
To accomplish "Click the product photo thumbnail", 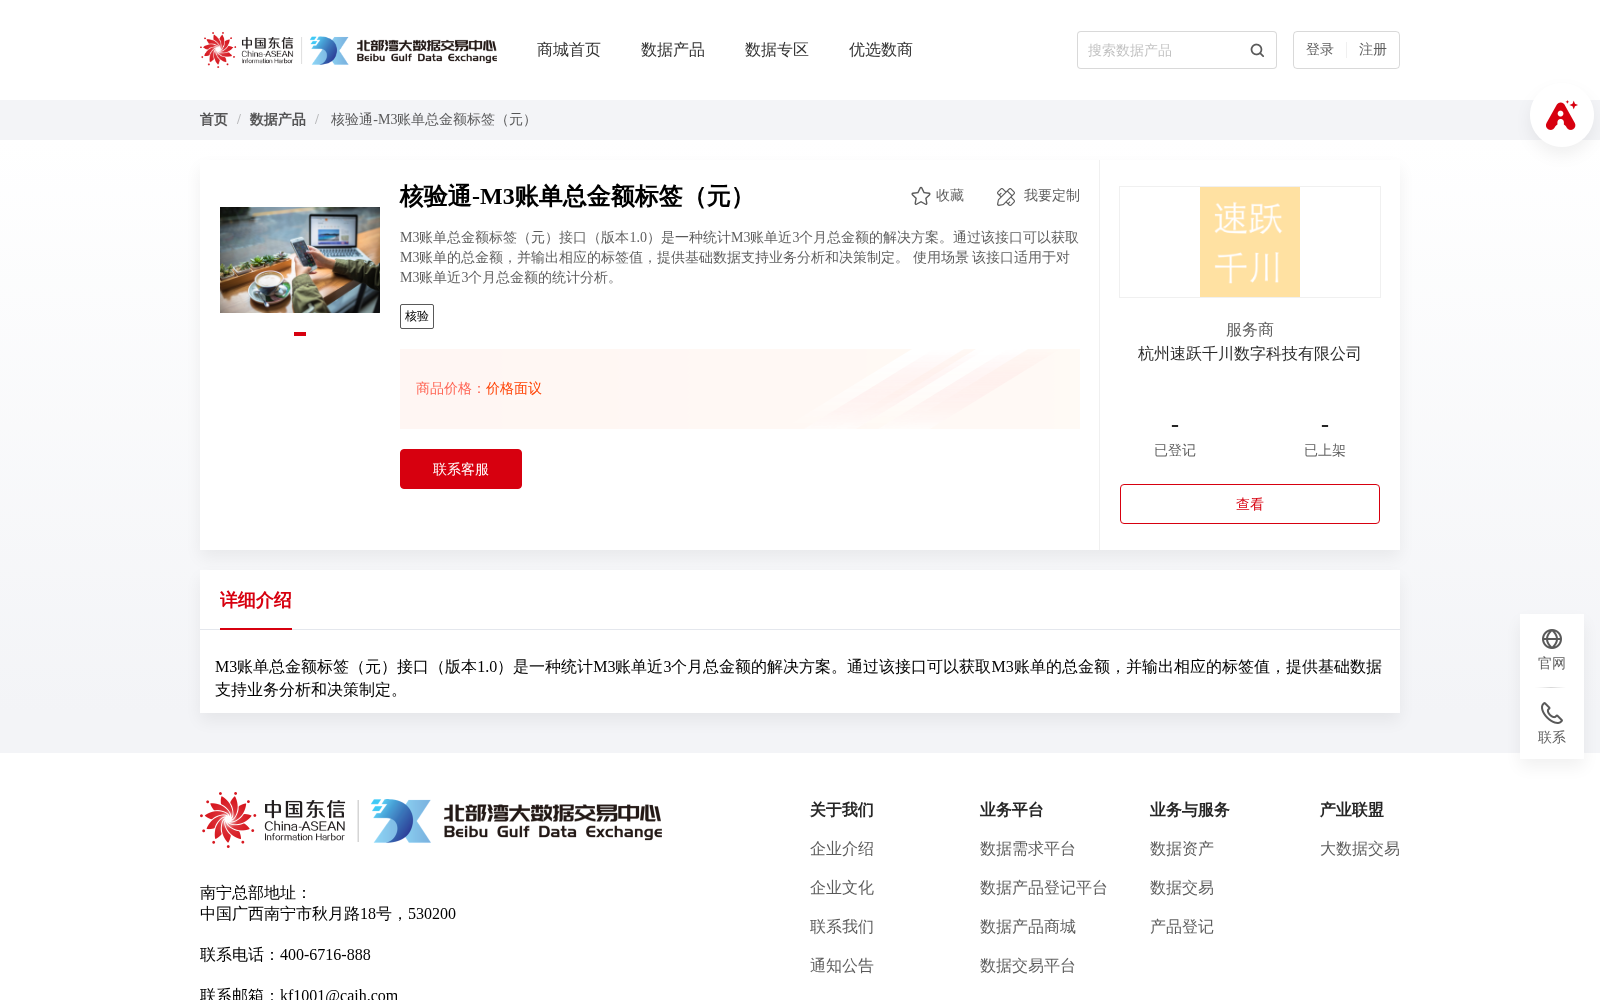I will tap(300, 260).
